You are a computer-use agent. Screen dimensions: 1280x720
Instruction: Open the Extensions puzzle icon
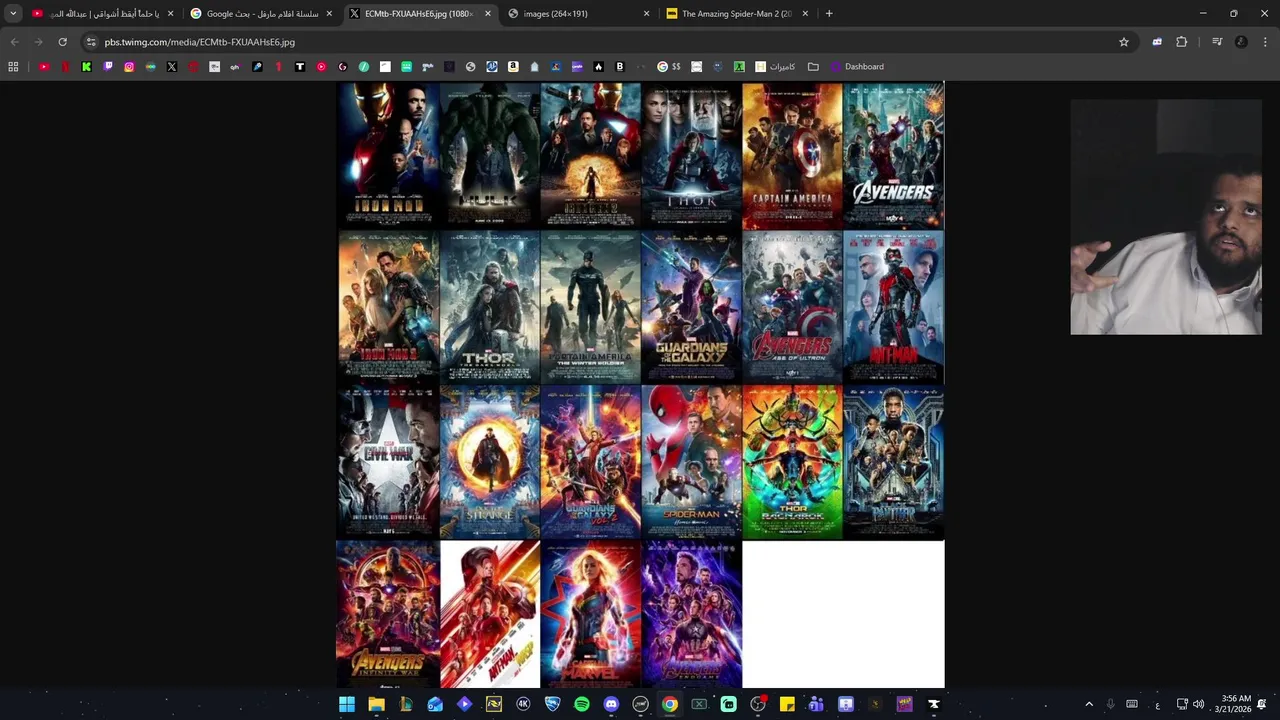(1181, 42)
